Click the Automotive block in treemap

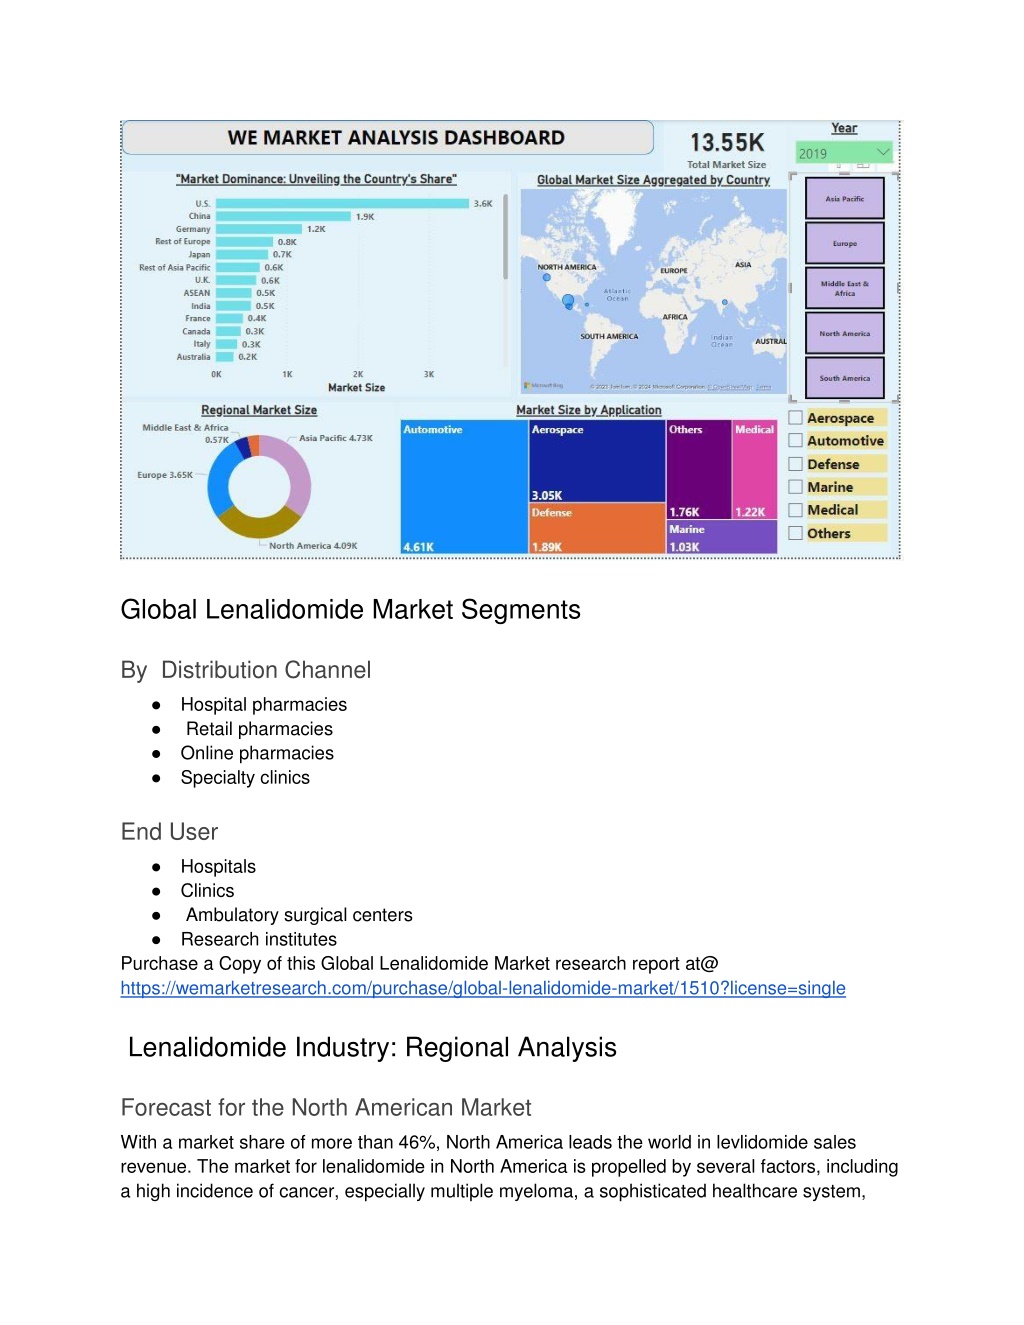464,487
